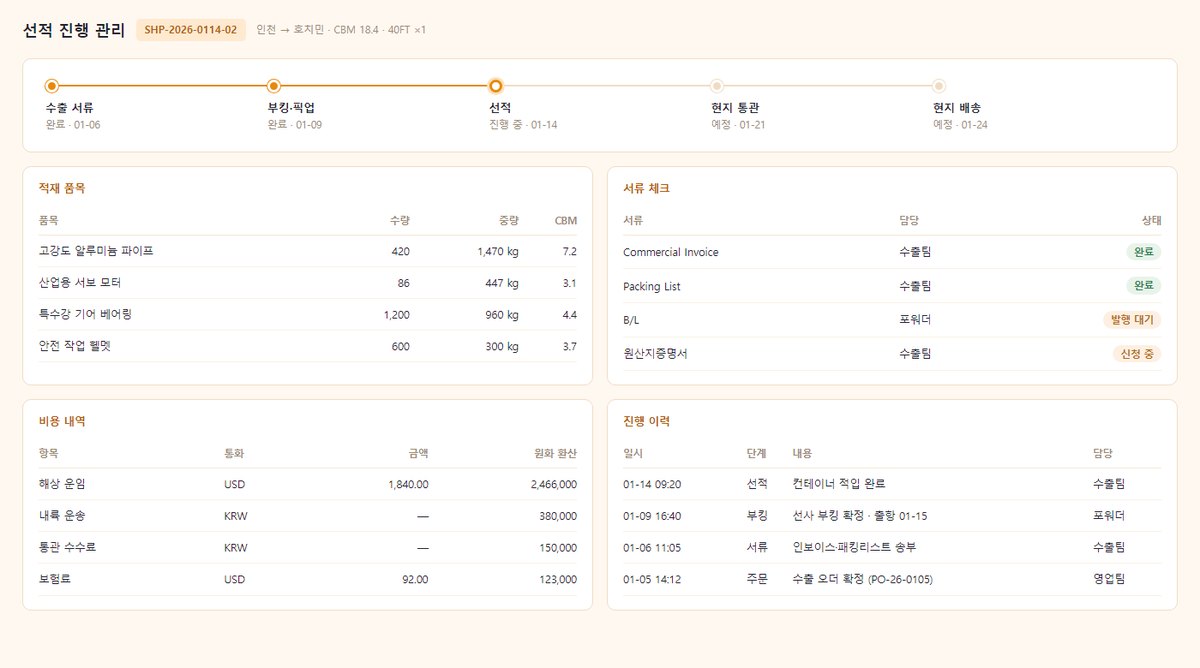Click the 영업팀 assignee in 진행 이력

click(x=1109, y=579)
